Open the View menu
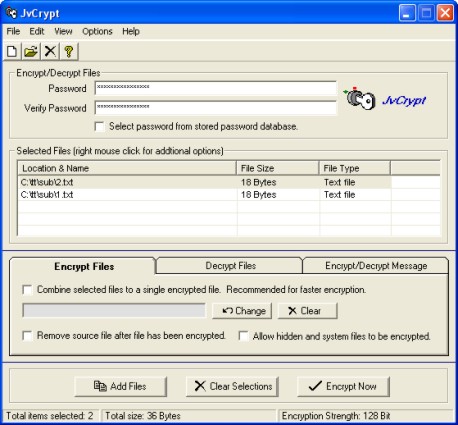 point(63,31)
